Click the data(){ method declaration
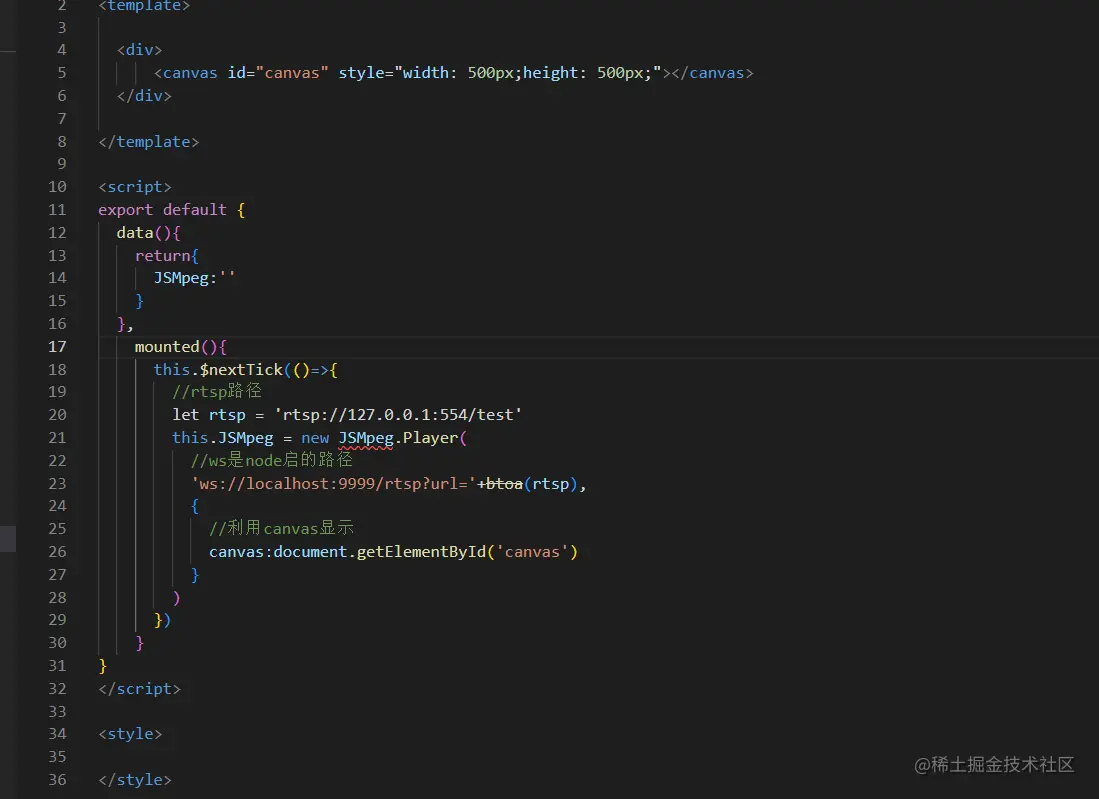The image size is (1099, 799). [149, 233]
